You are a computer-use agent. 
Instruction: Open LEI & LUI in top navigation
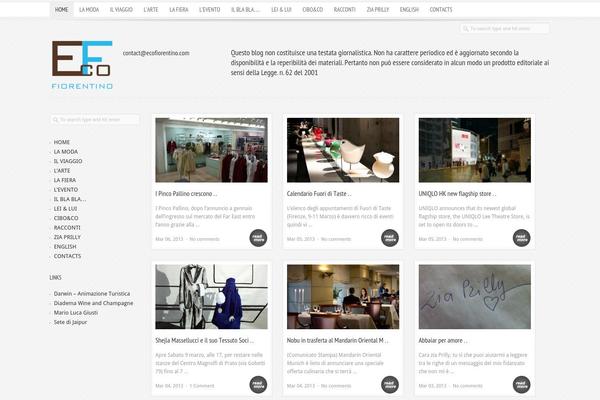point(281,10)
